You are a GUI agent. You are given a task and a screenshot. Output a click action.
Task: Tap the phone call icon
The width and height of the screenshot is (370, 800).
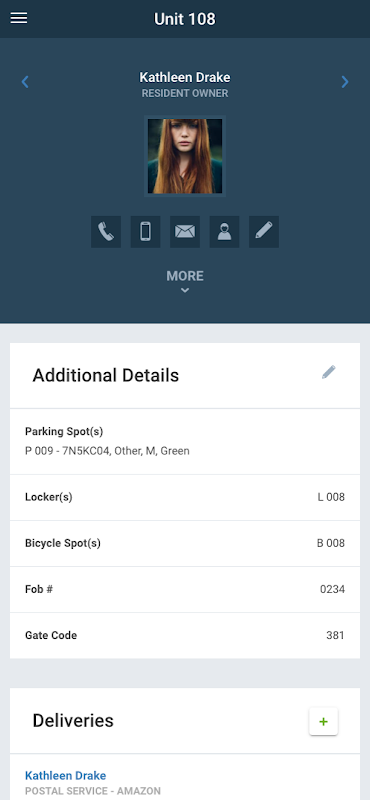(106, 232)
